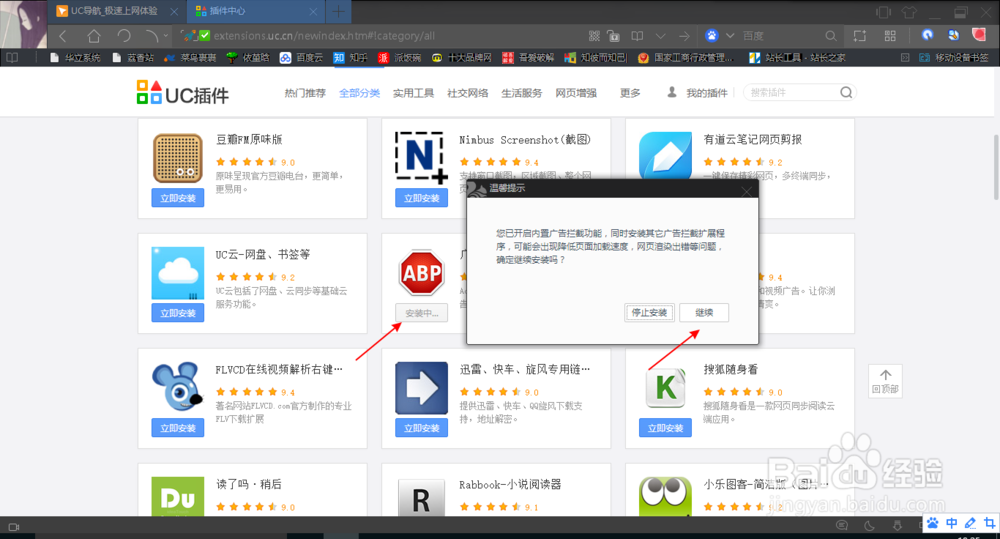Open the 读了吗·稍后 plugin title
The height and width of the screenshot is (539, 1000).
tap(249, 484)
